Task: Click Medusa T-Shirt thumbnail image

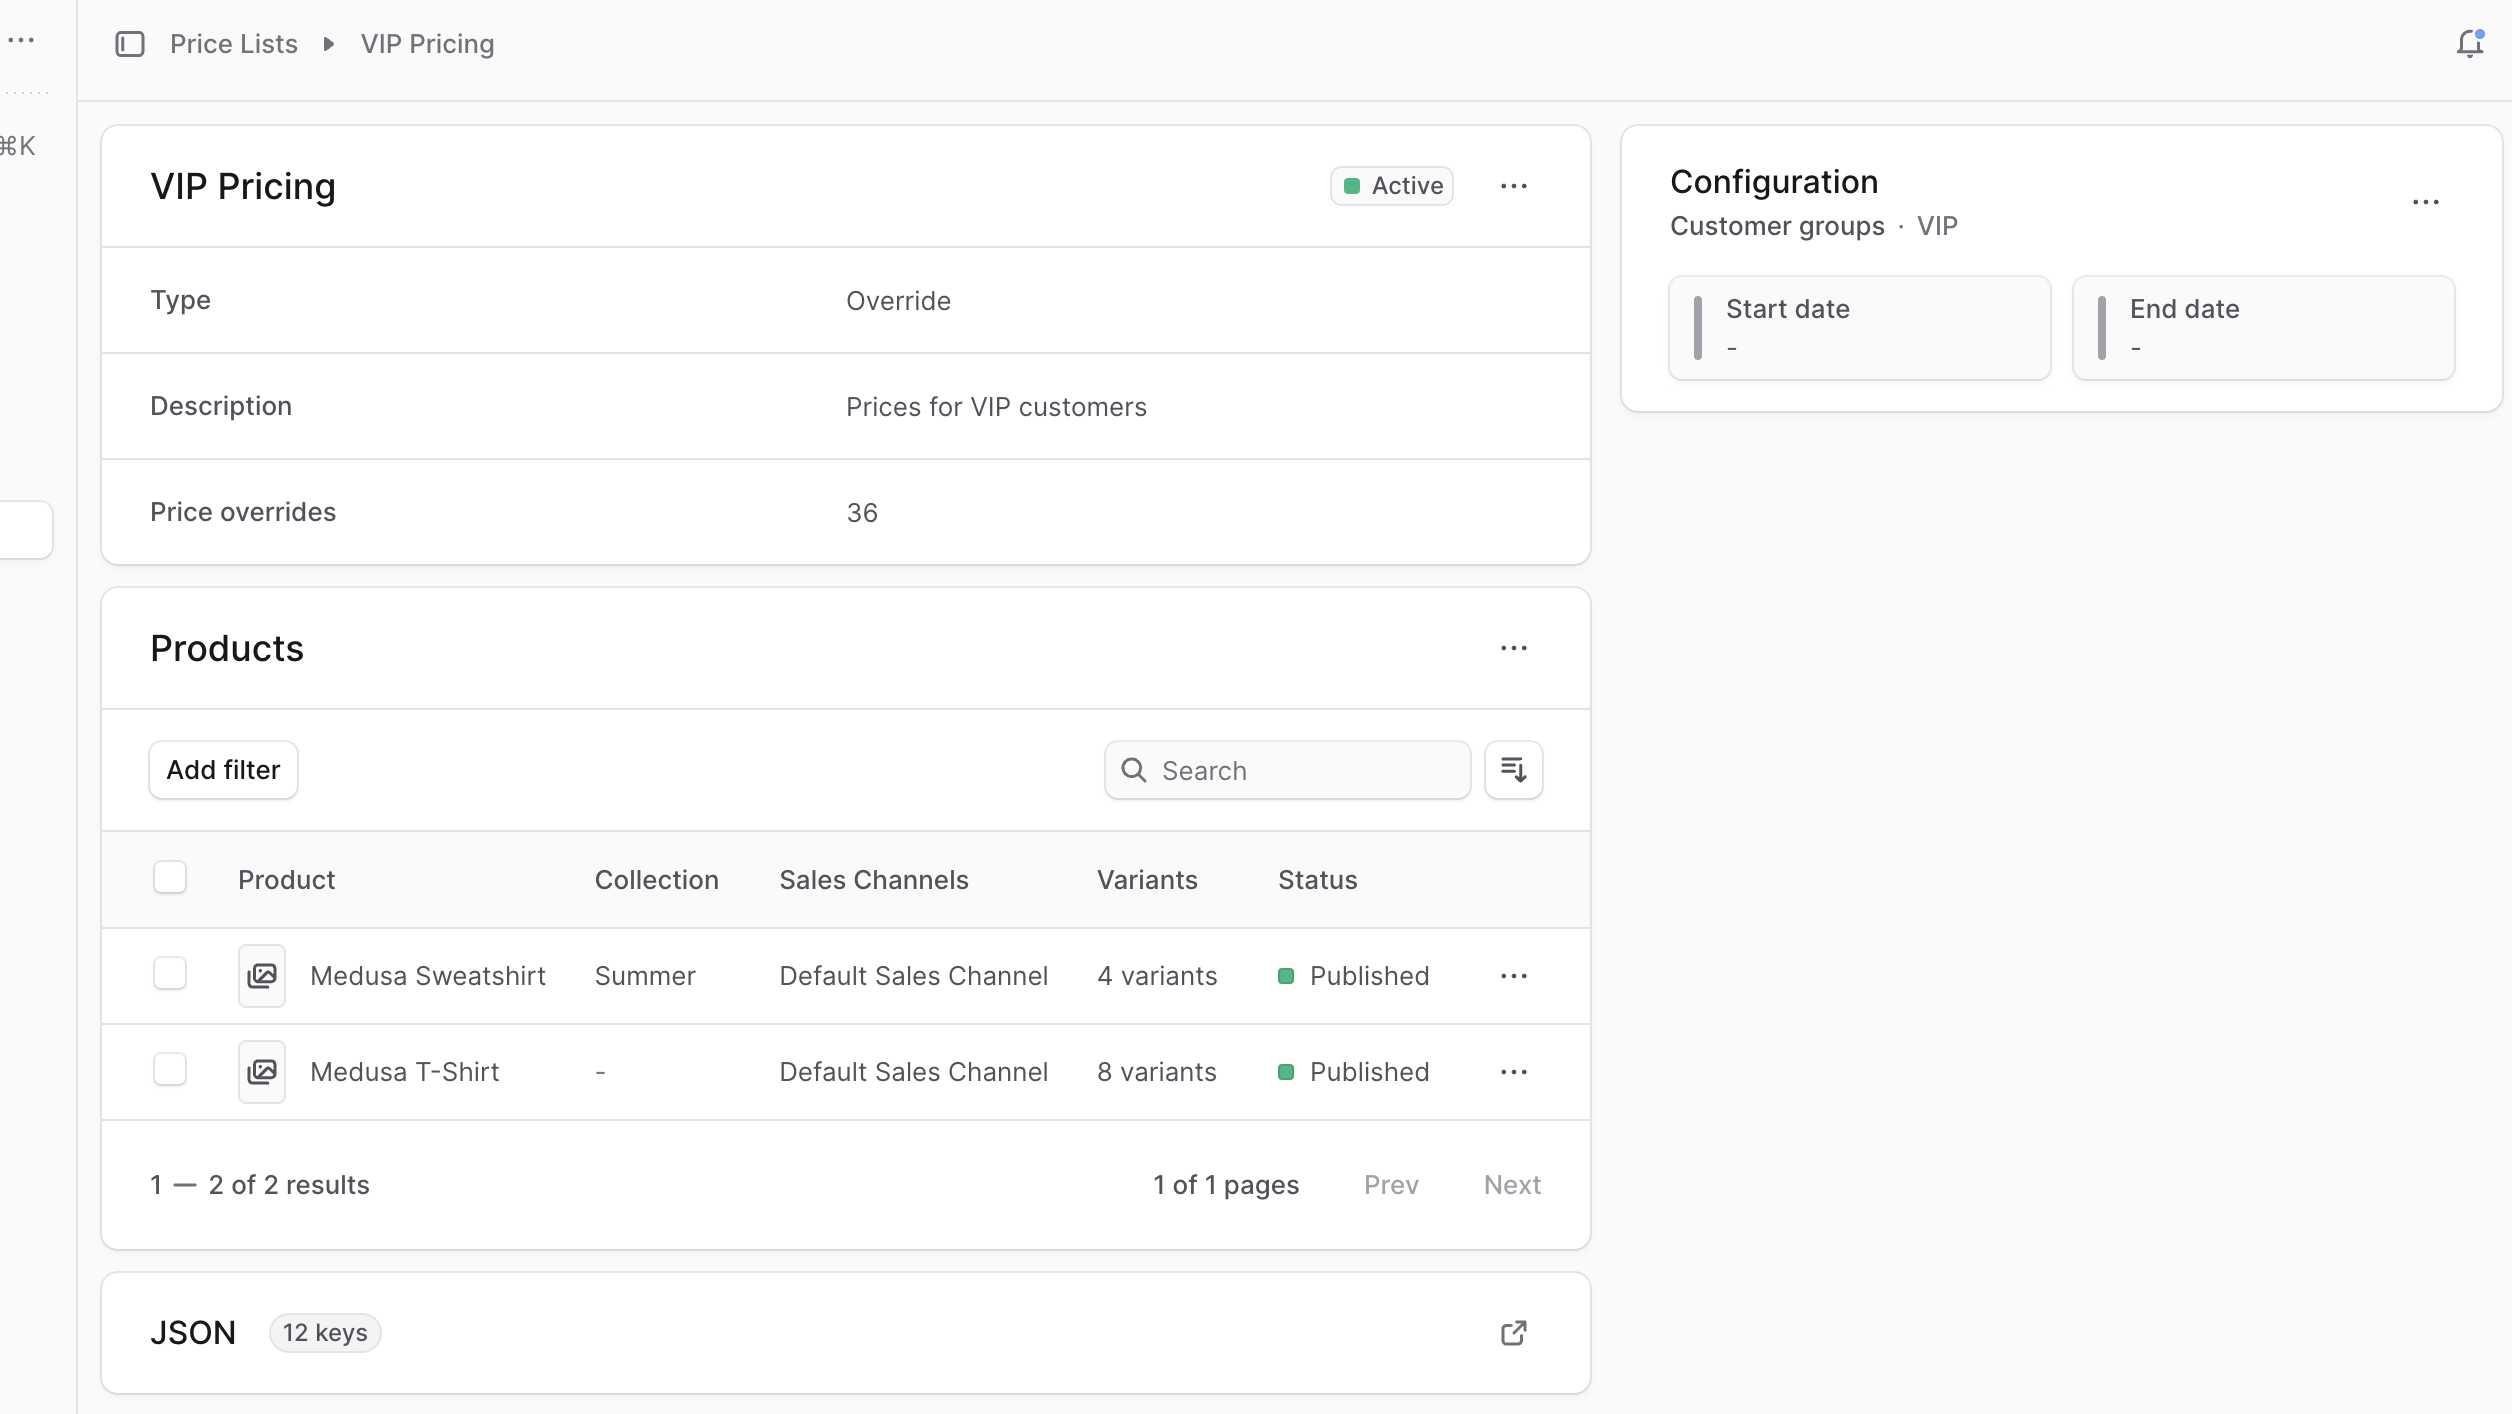Action: [x=262, y=1072]
